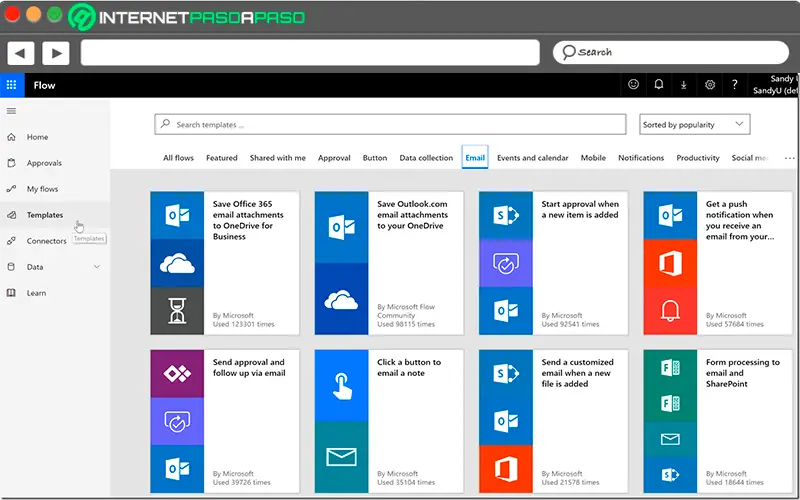Open Form processing to email and SharePoint
The height and width of the screenshot is (500, 800).
tap(718, 421)
